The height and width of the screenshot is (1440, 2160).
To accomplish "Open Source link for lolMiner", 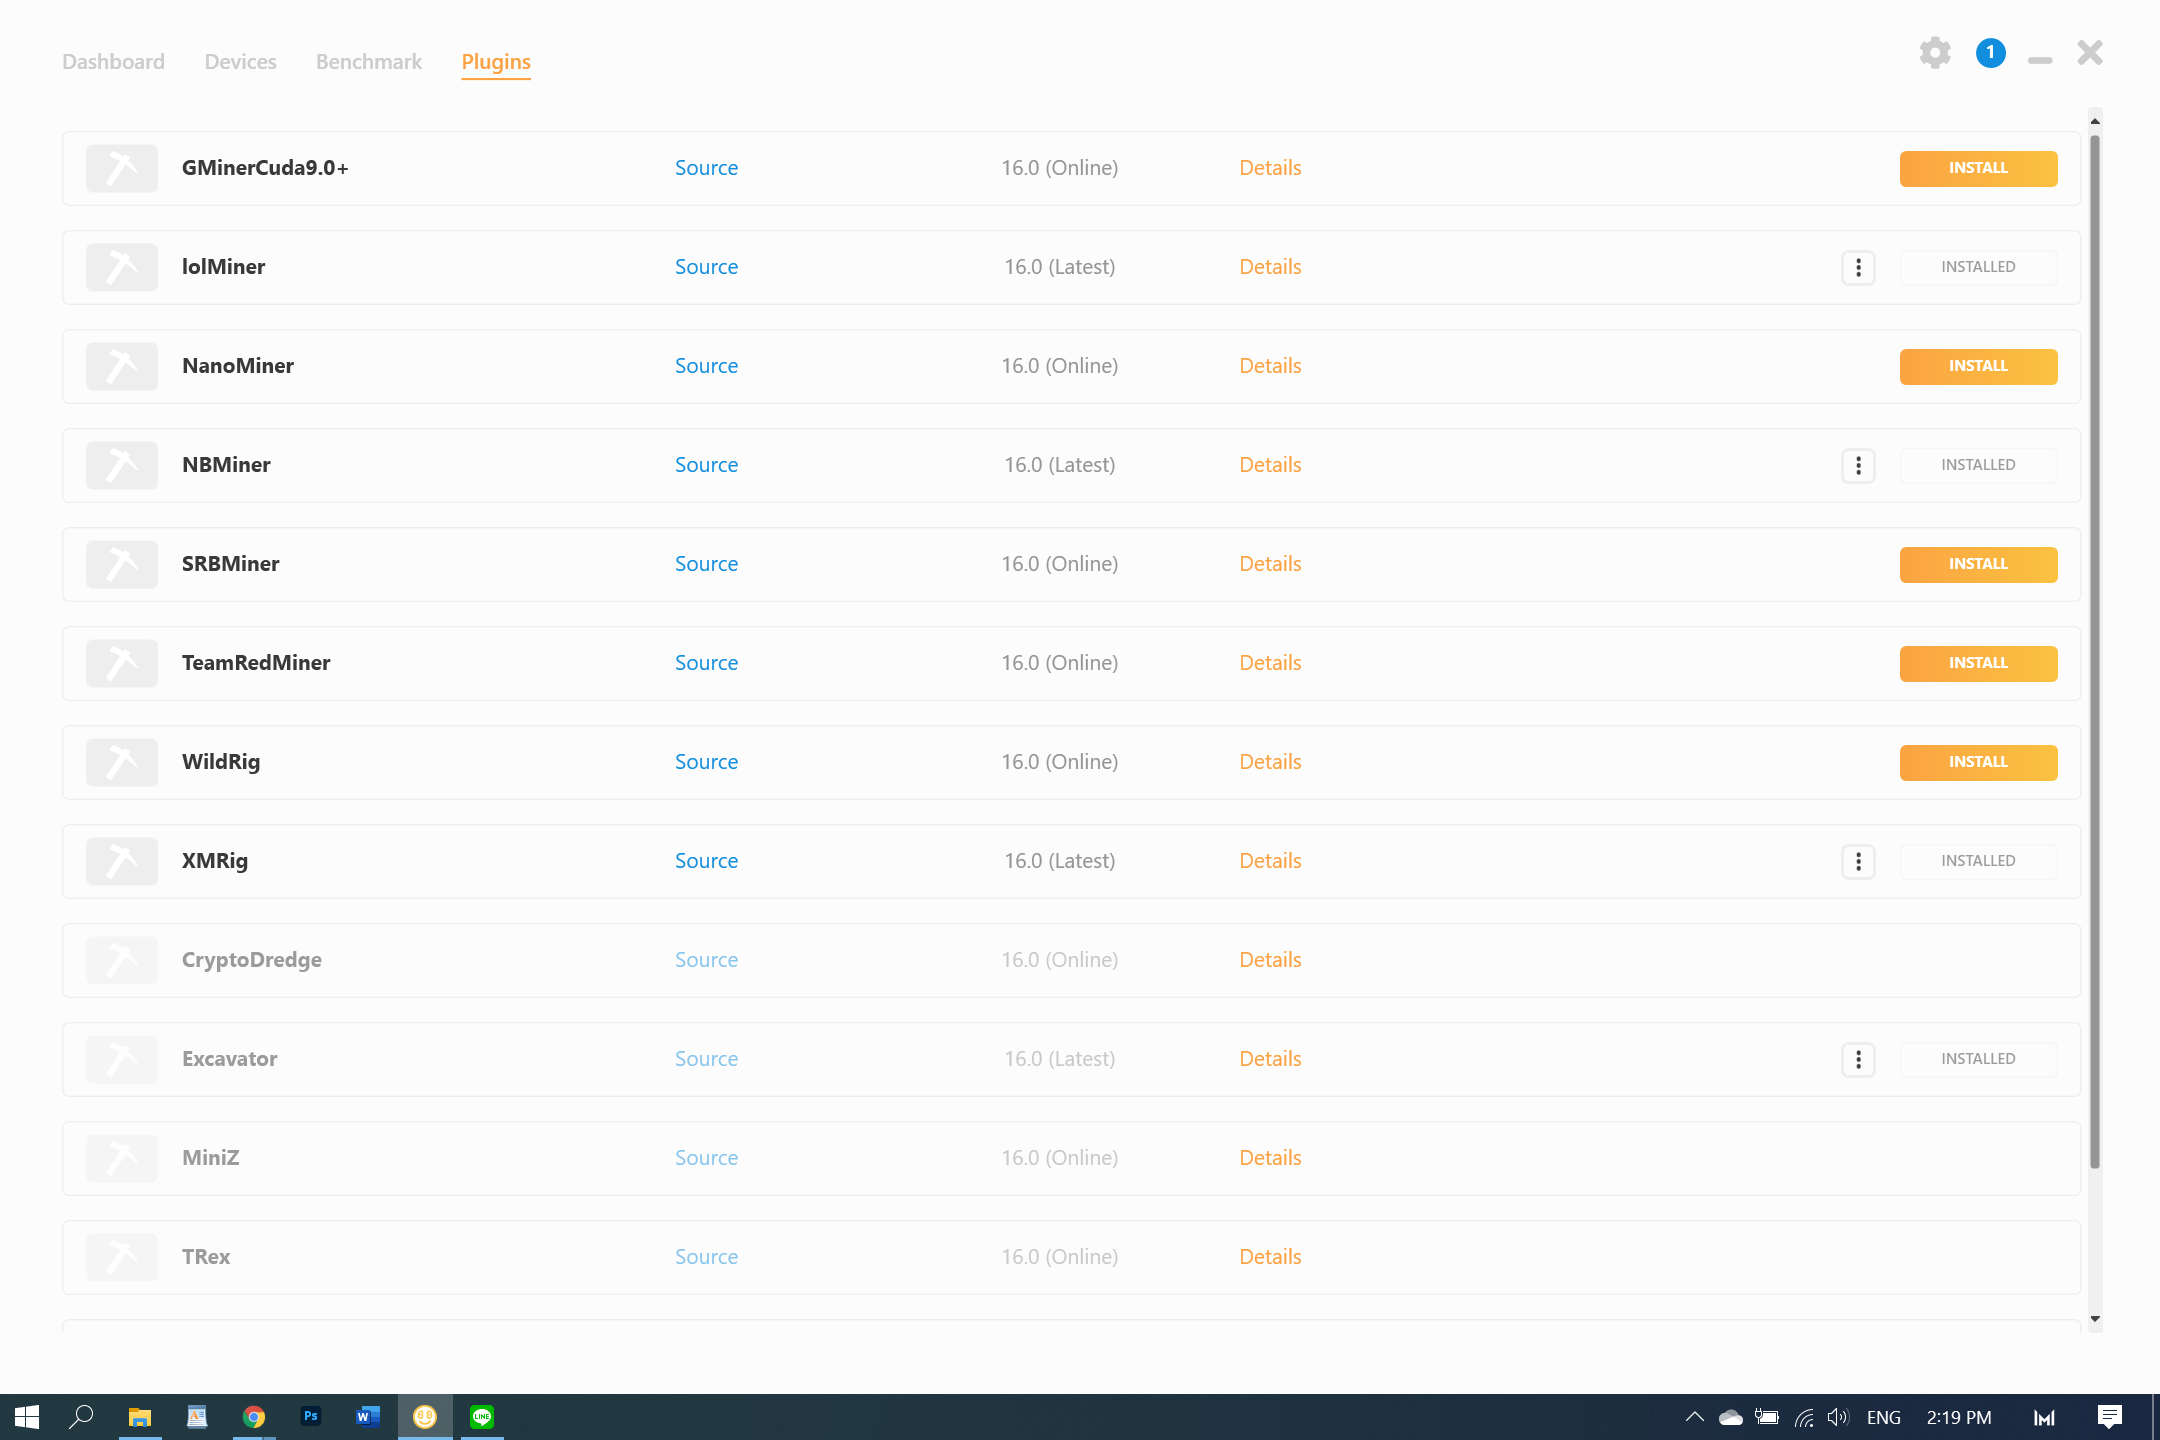I will [x=706, y=267].
